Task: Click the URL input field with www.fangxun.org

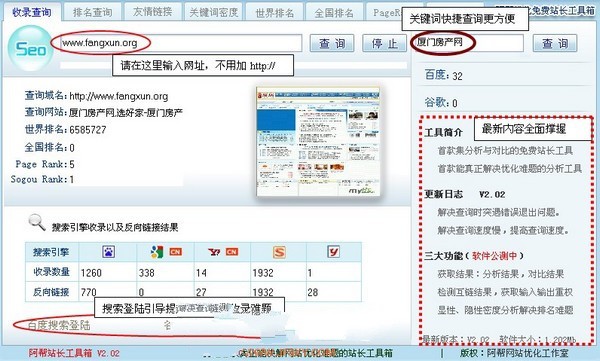Action: pyautogui.click(x=181, y=43)
